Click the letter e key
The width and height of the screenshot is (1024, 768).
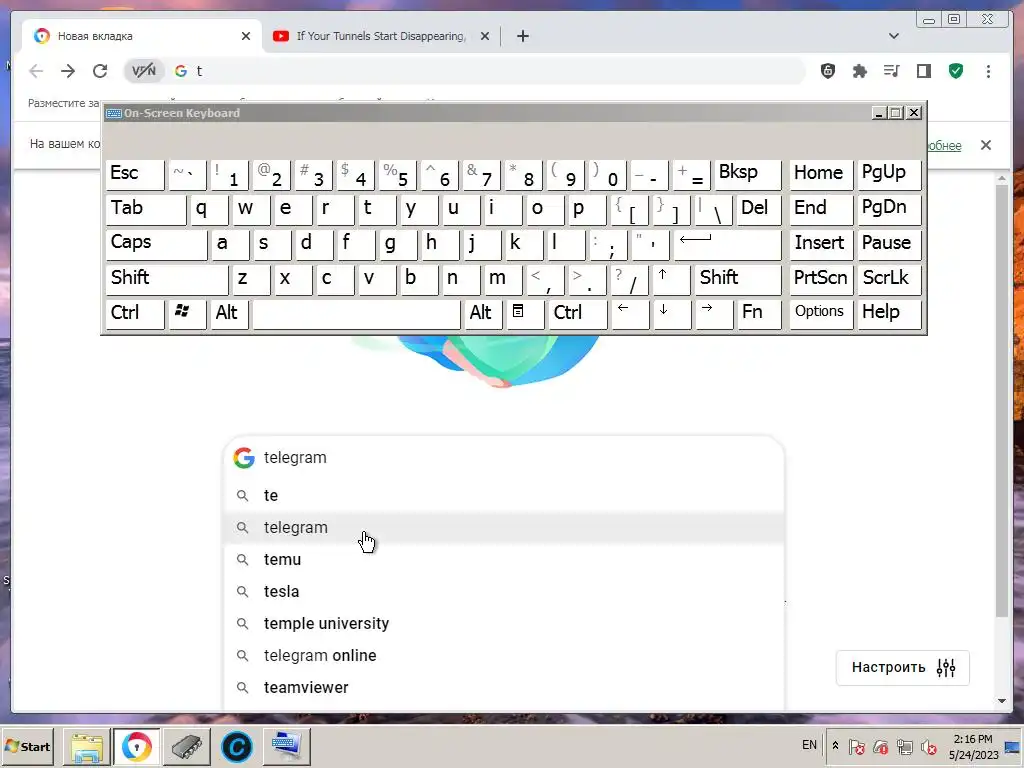[293, 209]
